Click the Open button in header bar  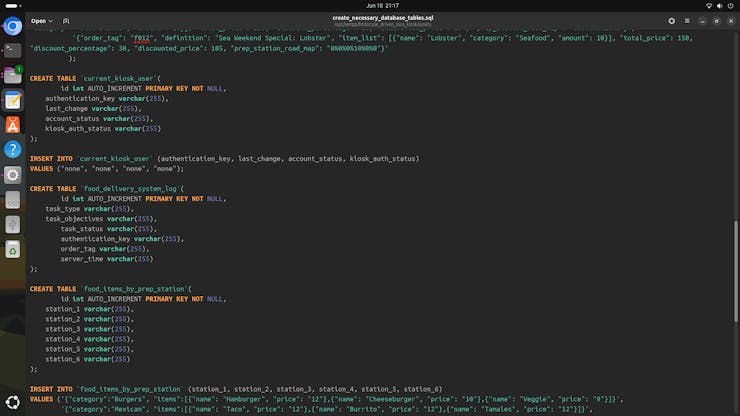tap(38, 20)
